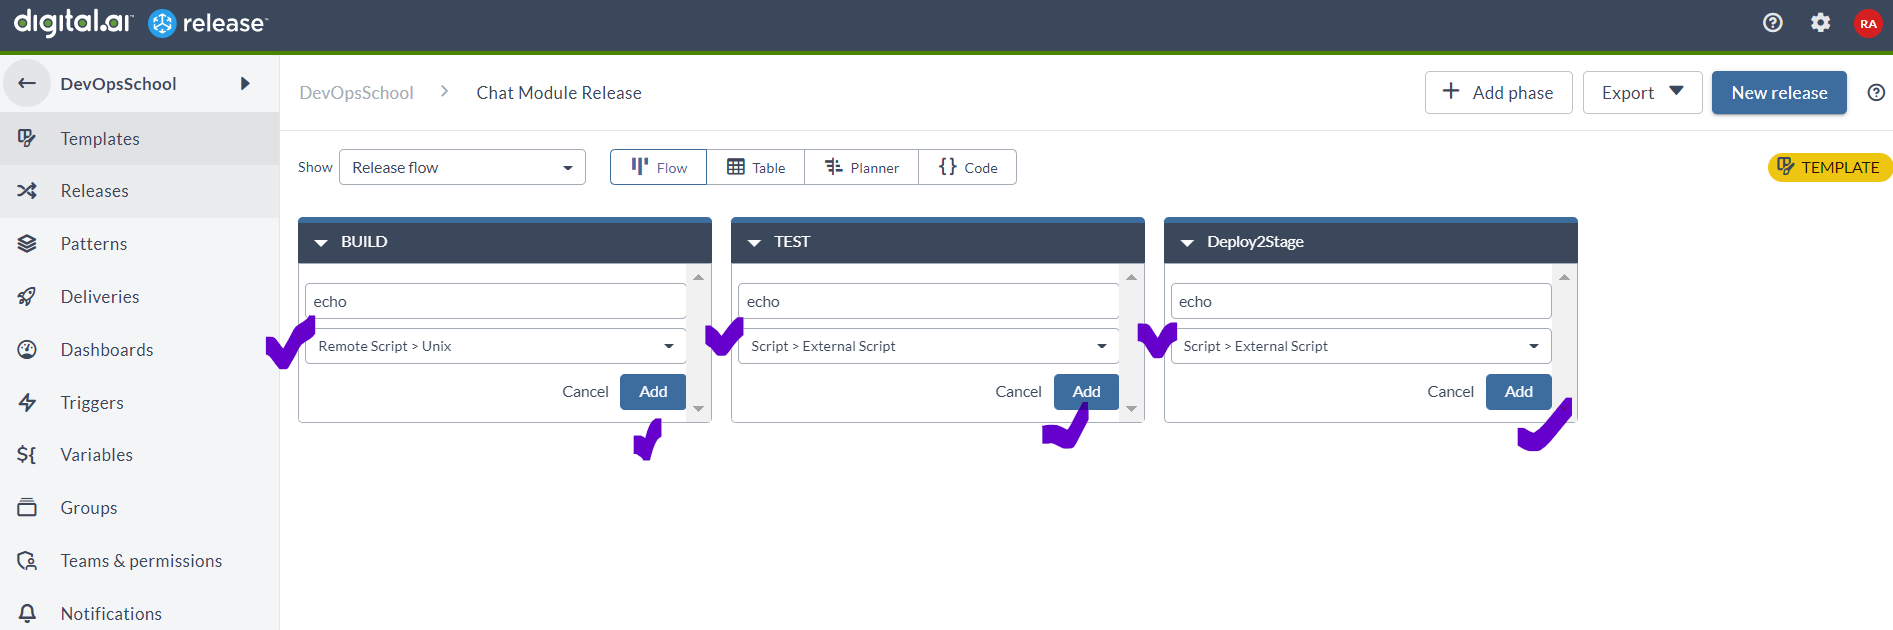Click the help question mark icon in header
The height and width of the screenshot is (630, 1893).
pos(1772,22)
